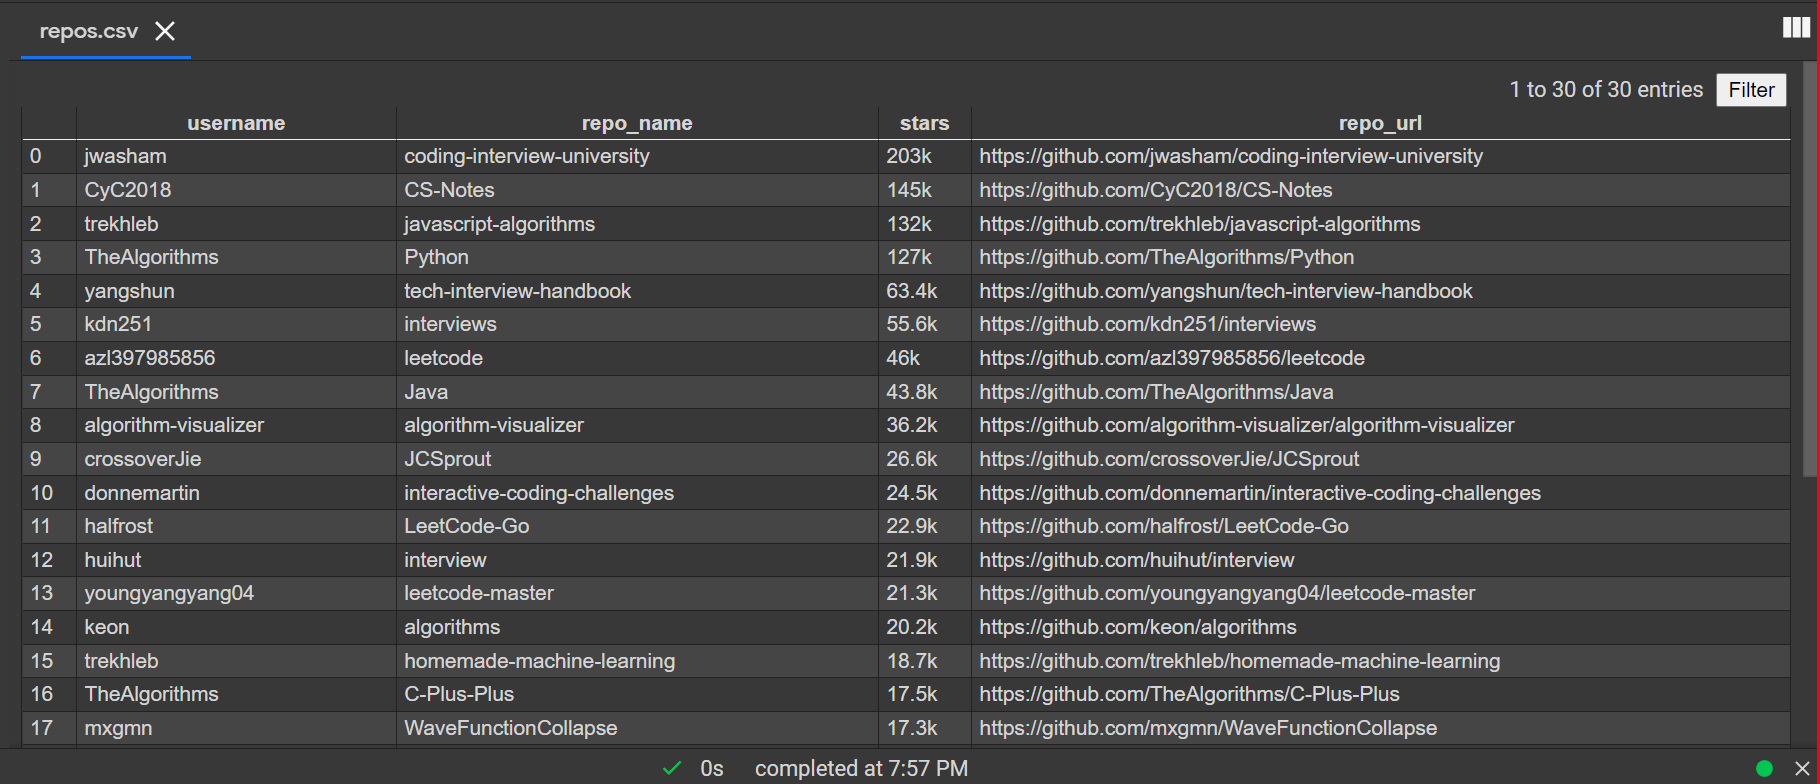Viewport: 1820px width, 784px height.
Task: Switch to the repos.csv tab
Action: click(x=89, y=31)
